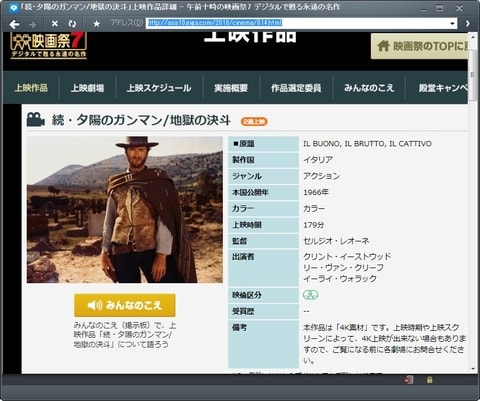
Task: Open the 上映作品 nav tab
Action: tap(31, 88)
